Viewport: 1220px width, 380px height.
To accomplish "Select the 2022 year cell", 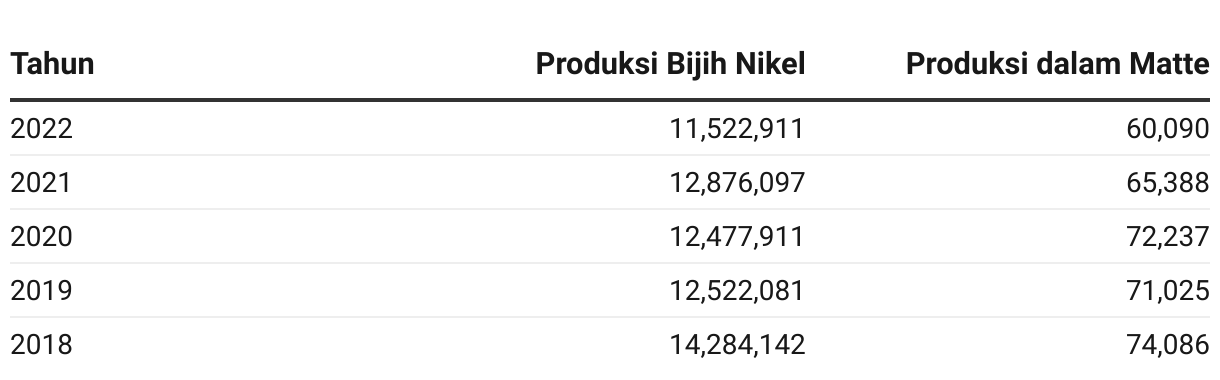I will pyautogui.click(x=41, y=129).
